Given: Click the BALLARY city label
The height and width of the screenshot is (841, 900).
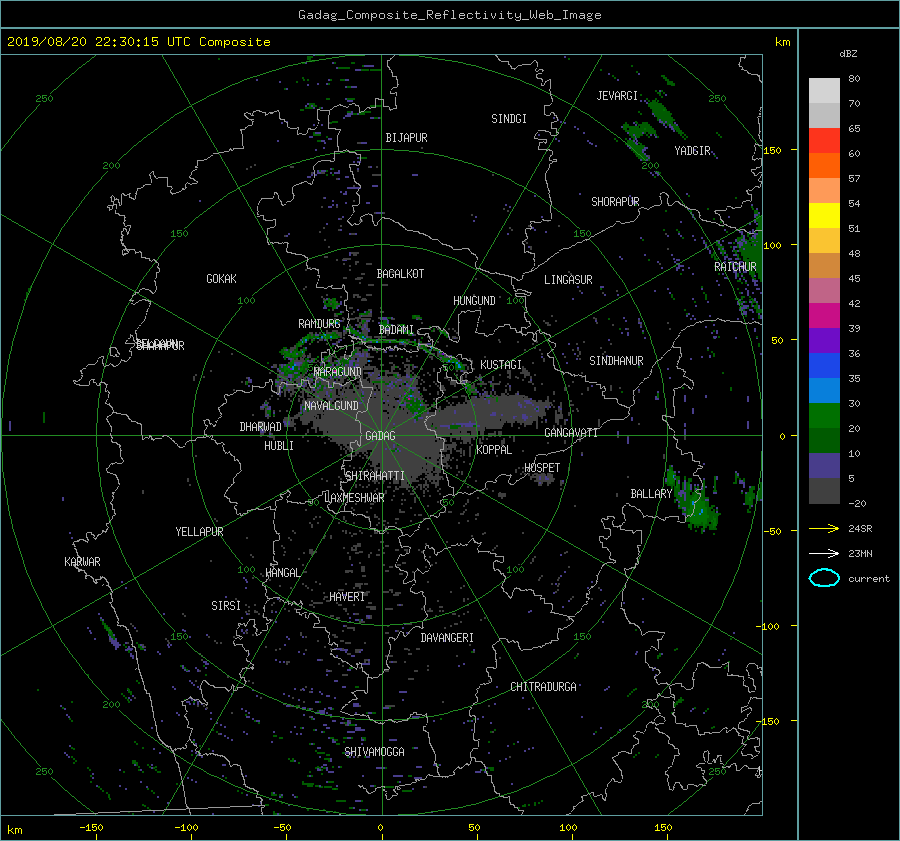Looking at the screenshot, I should coord(651,494).
